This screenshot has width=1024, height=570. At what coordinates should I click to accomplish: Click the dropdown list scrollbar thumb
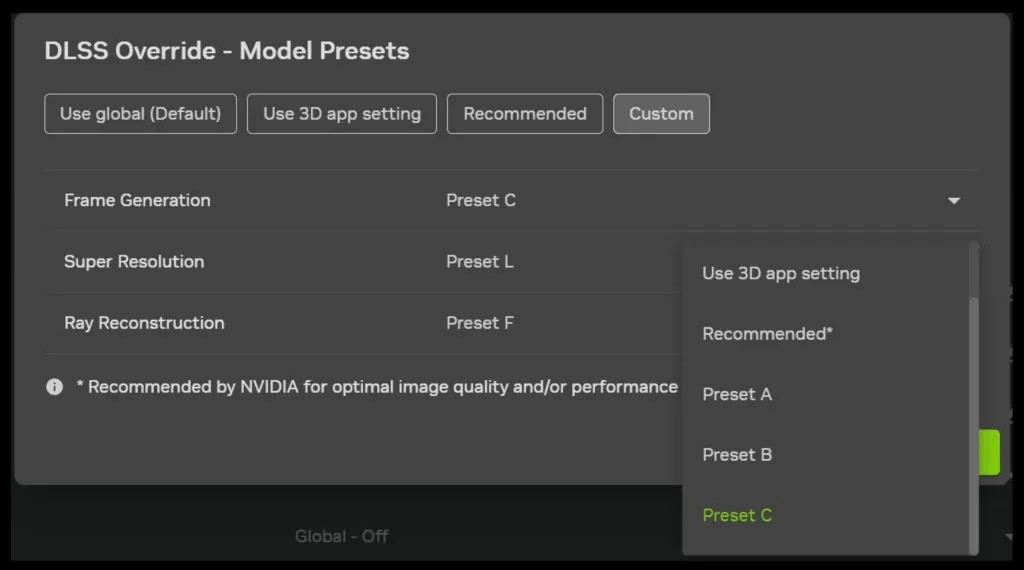coord(974,424)
